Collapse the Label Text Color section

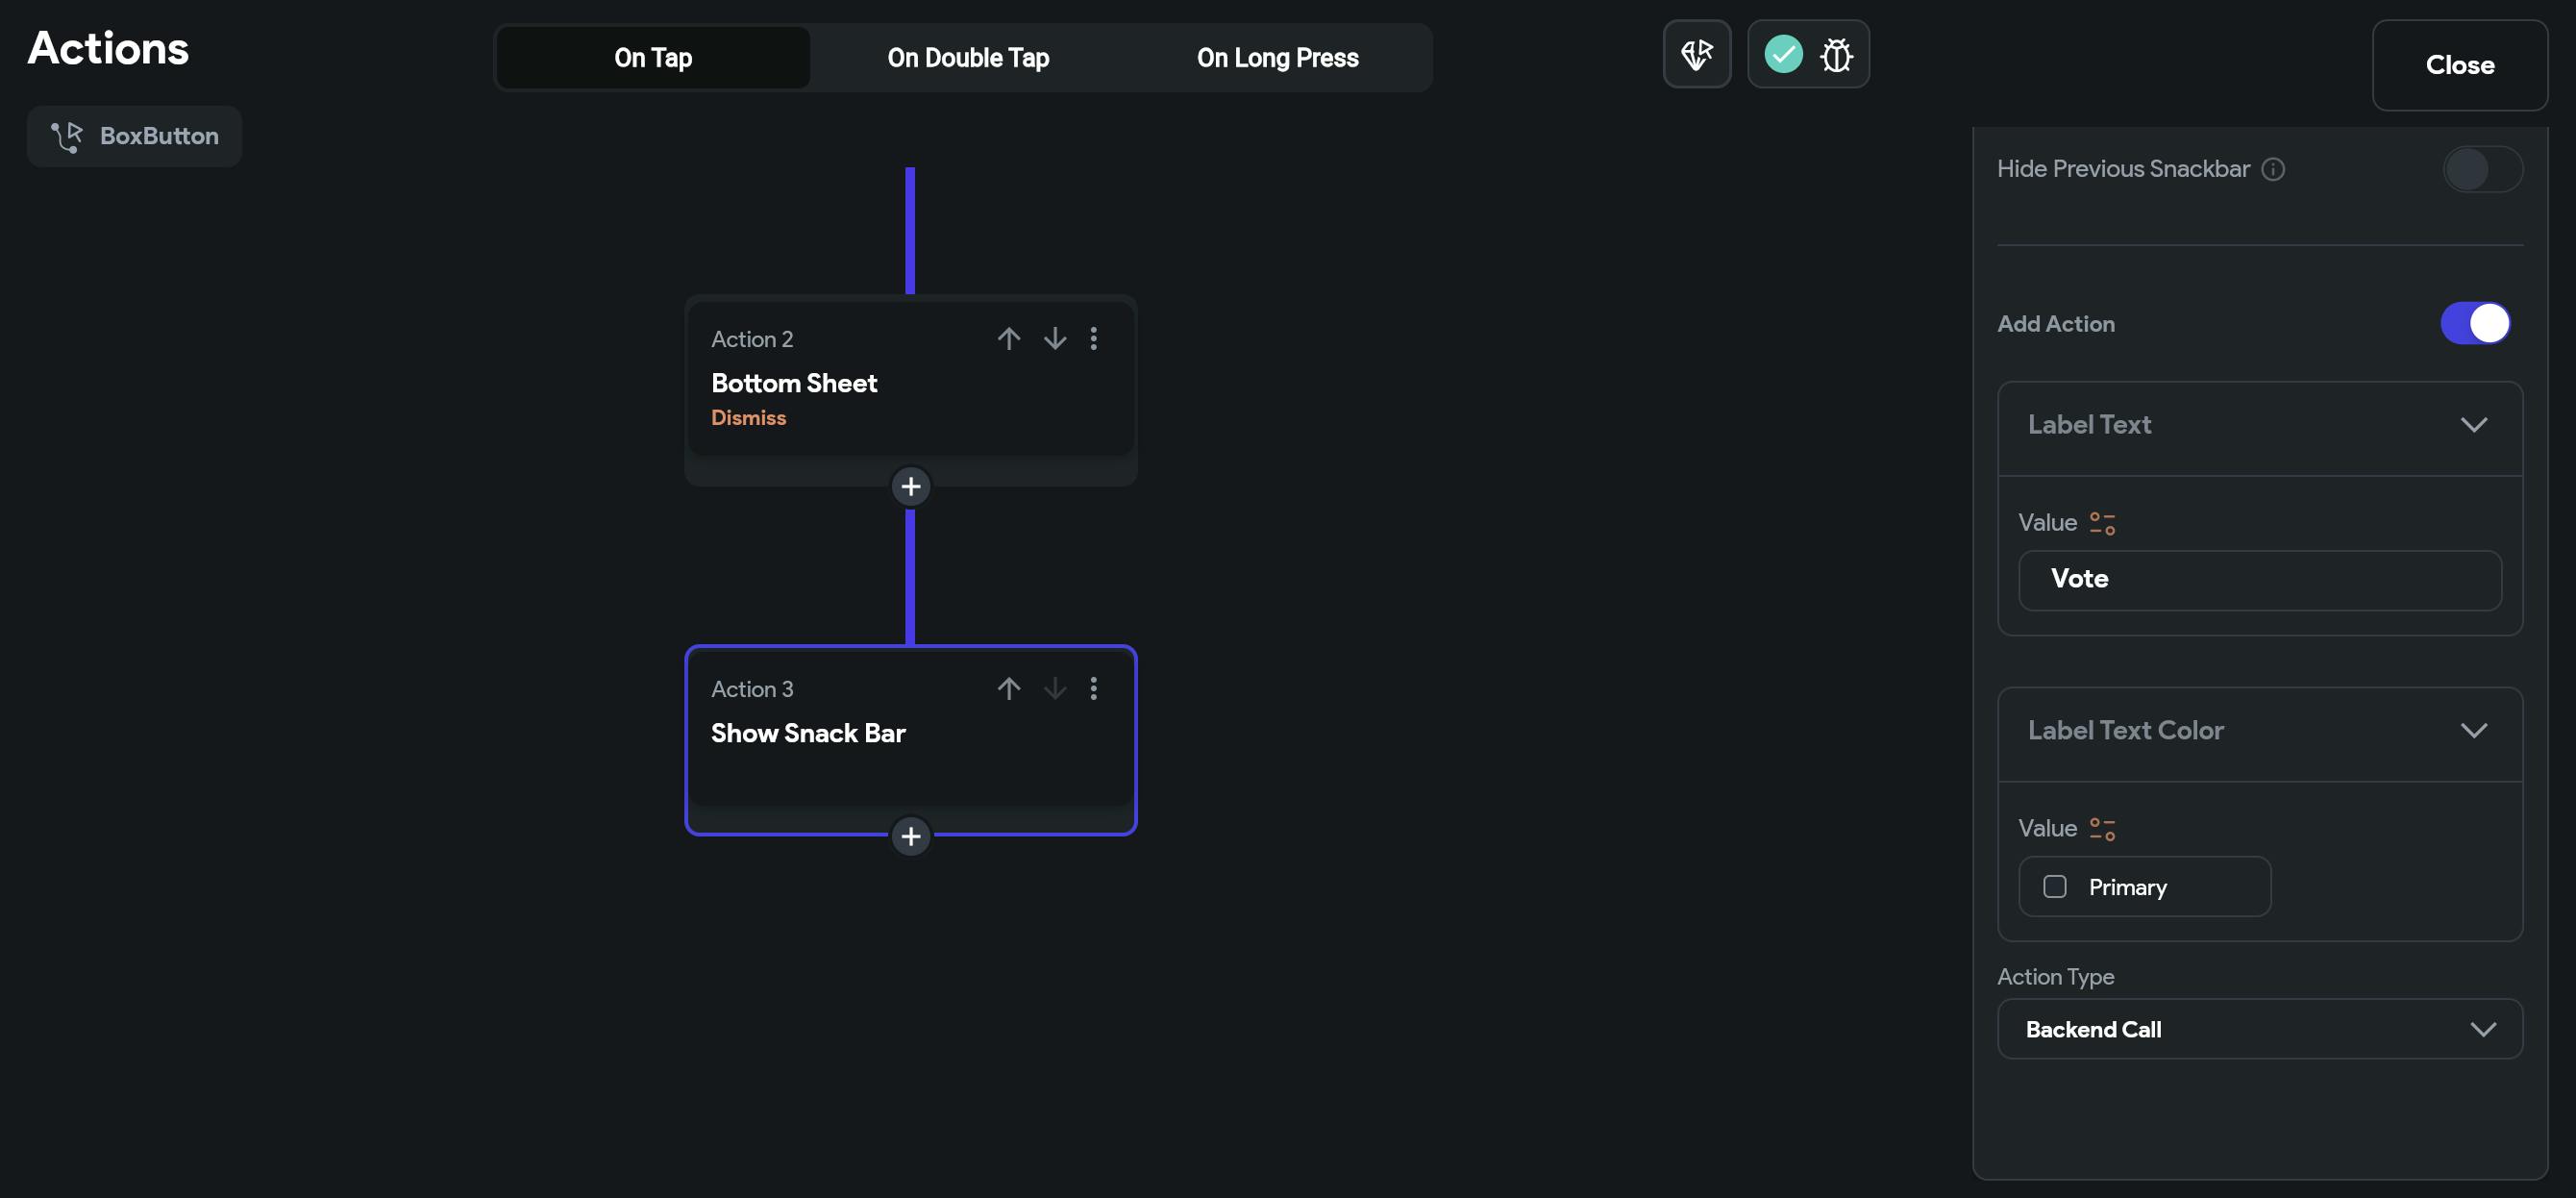pos(2473,730)
